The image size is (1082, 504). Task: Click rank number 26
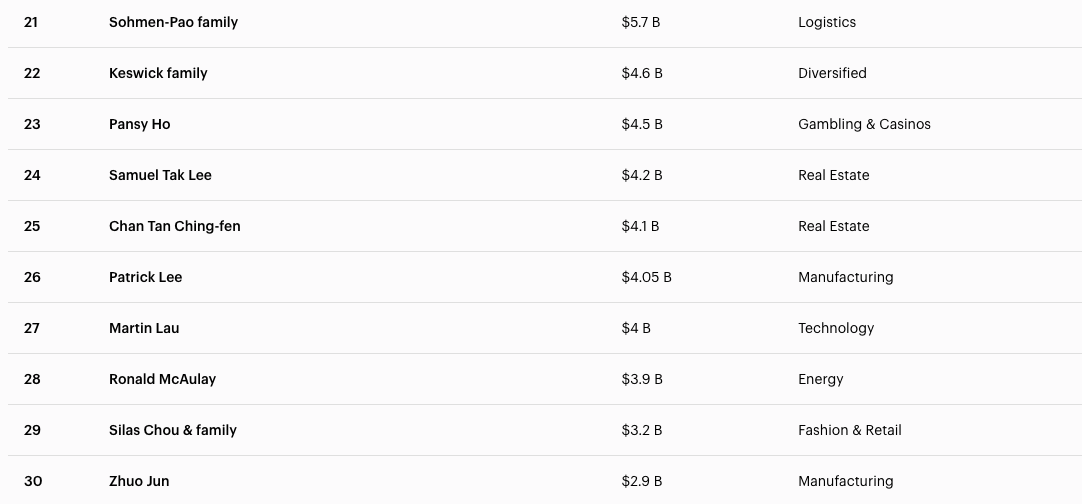coord(32,277)
